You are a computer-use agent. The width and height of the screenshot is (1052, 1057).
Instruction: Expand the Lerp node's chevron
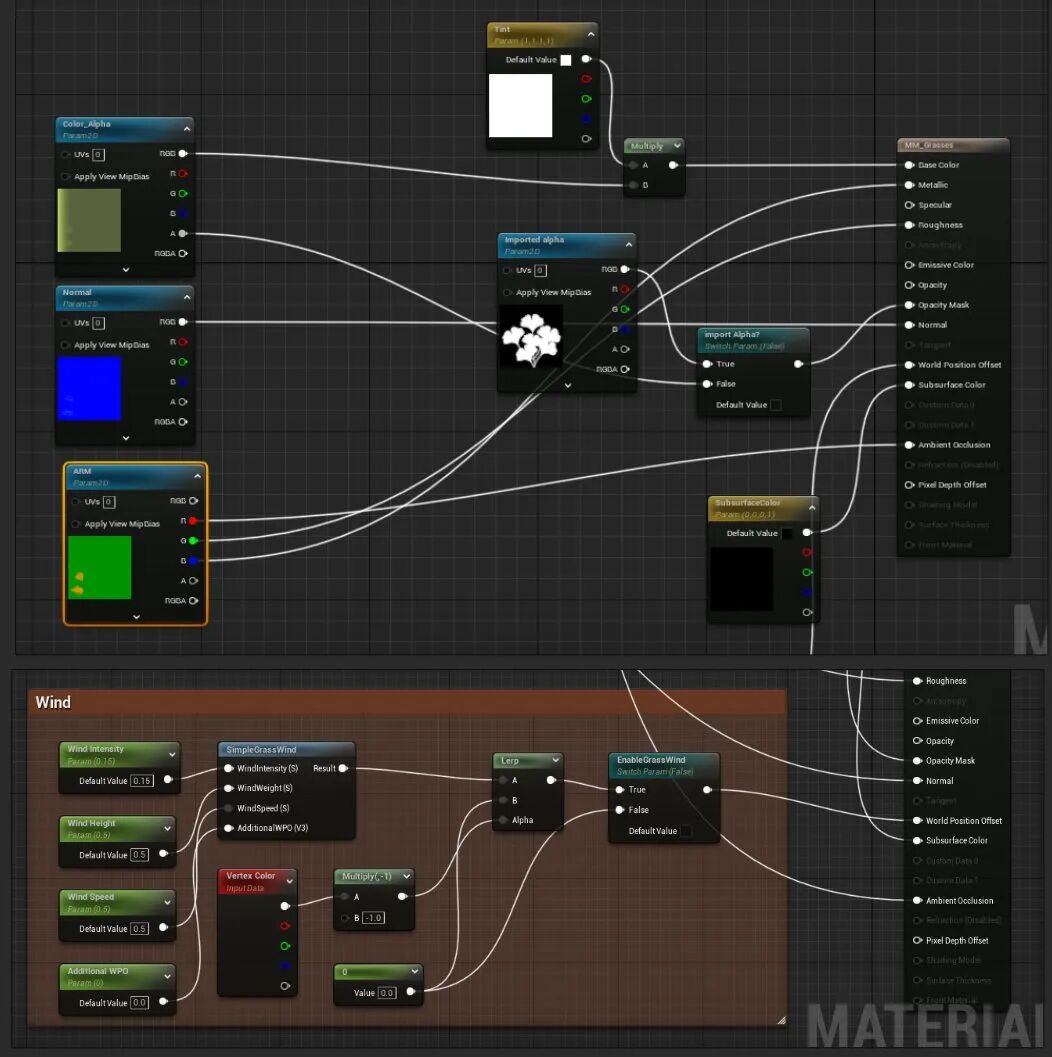(555, 760)
